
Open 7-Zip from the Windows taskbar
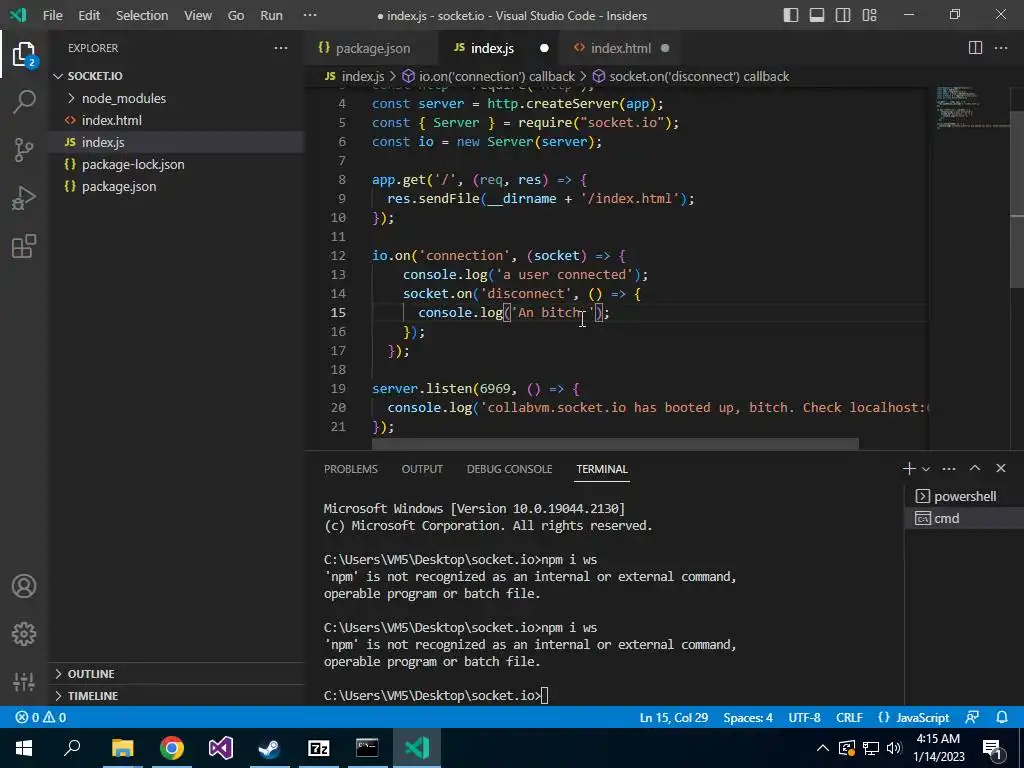318,748
